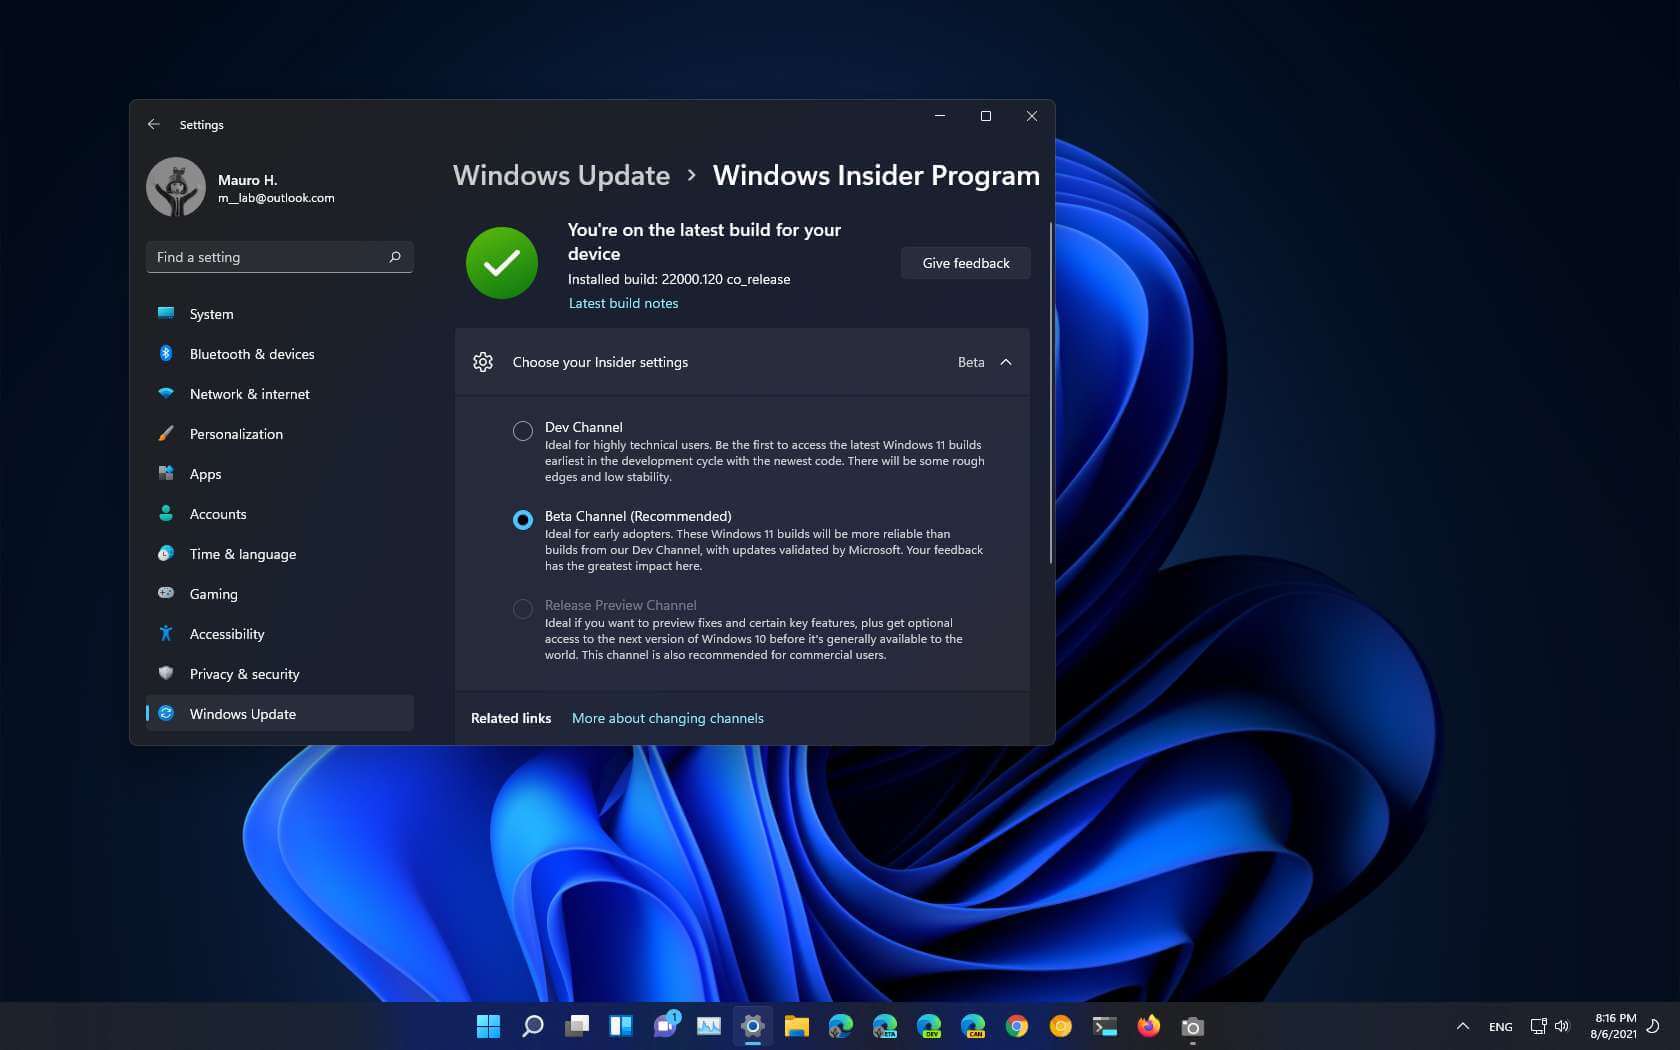Image resolution: width=1680 pixels, height=1050 pixels.
Task: Open File Explorer from the taskbar
Action: point(796,1026)
